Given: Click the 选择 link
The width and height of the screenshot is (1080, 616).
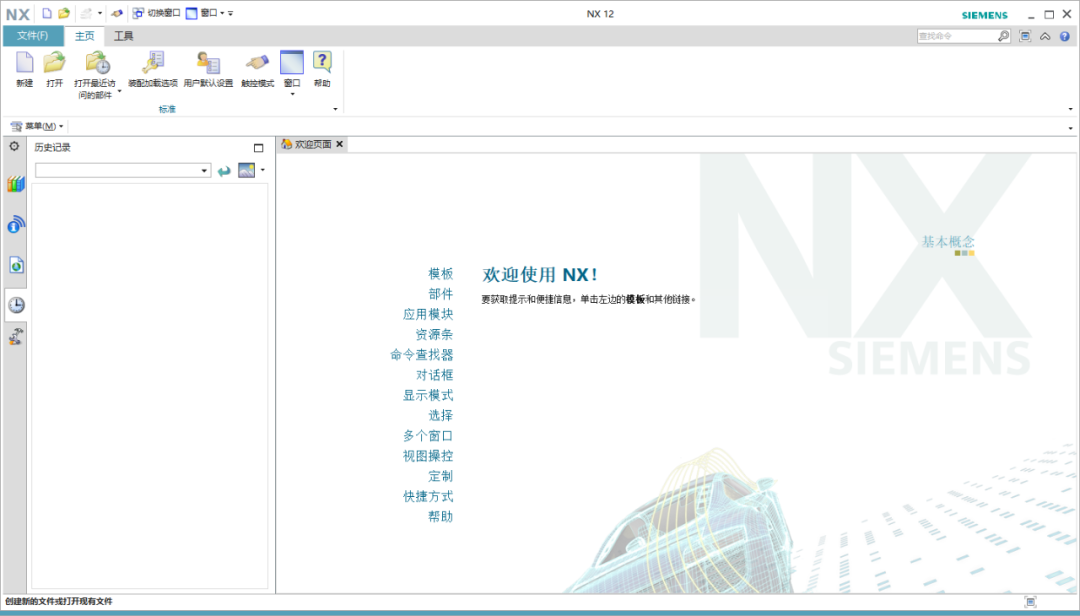Looking at the screenshot, I should (441, 415).
